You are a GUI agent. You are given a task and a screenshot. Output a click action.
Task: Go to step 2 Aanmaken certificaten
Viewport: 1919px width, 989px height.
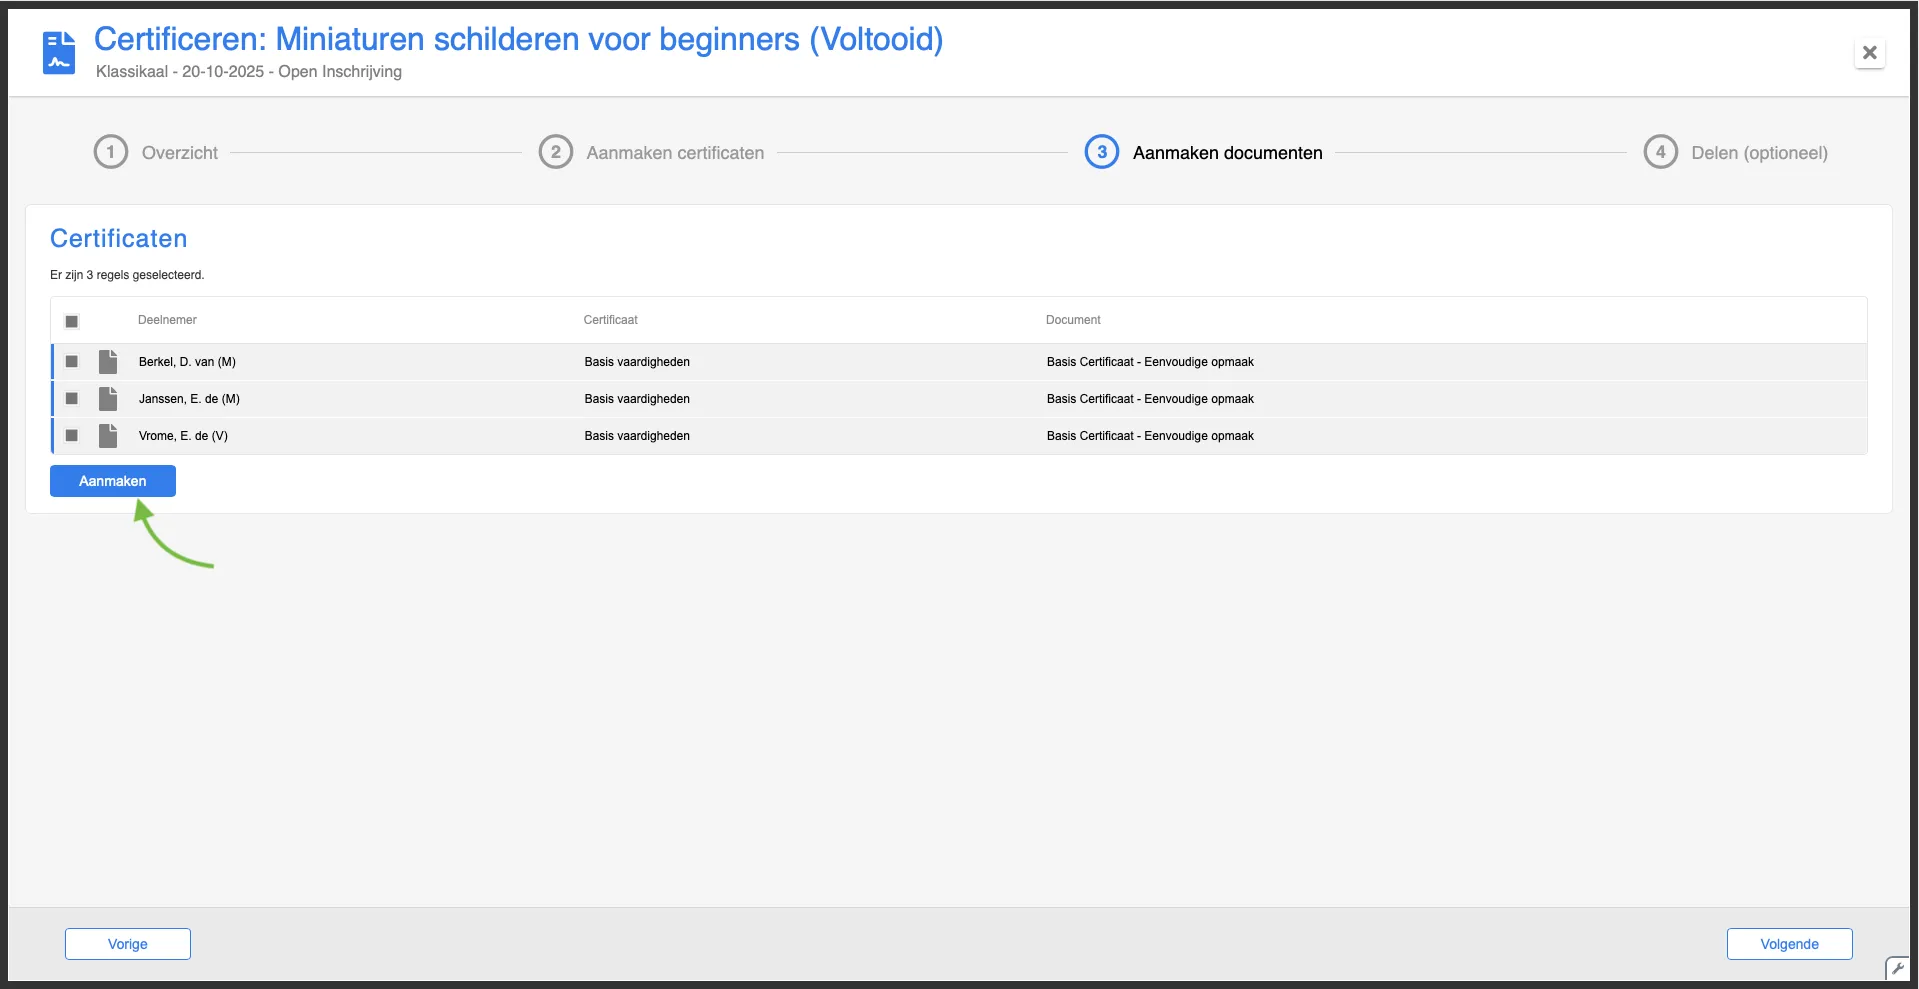tap(651, 152)
